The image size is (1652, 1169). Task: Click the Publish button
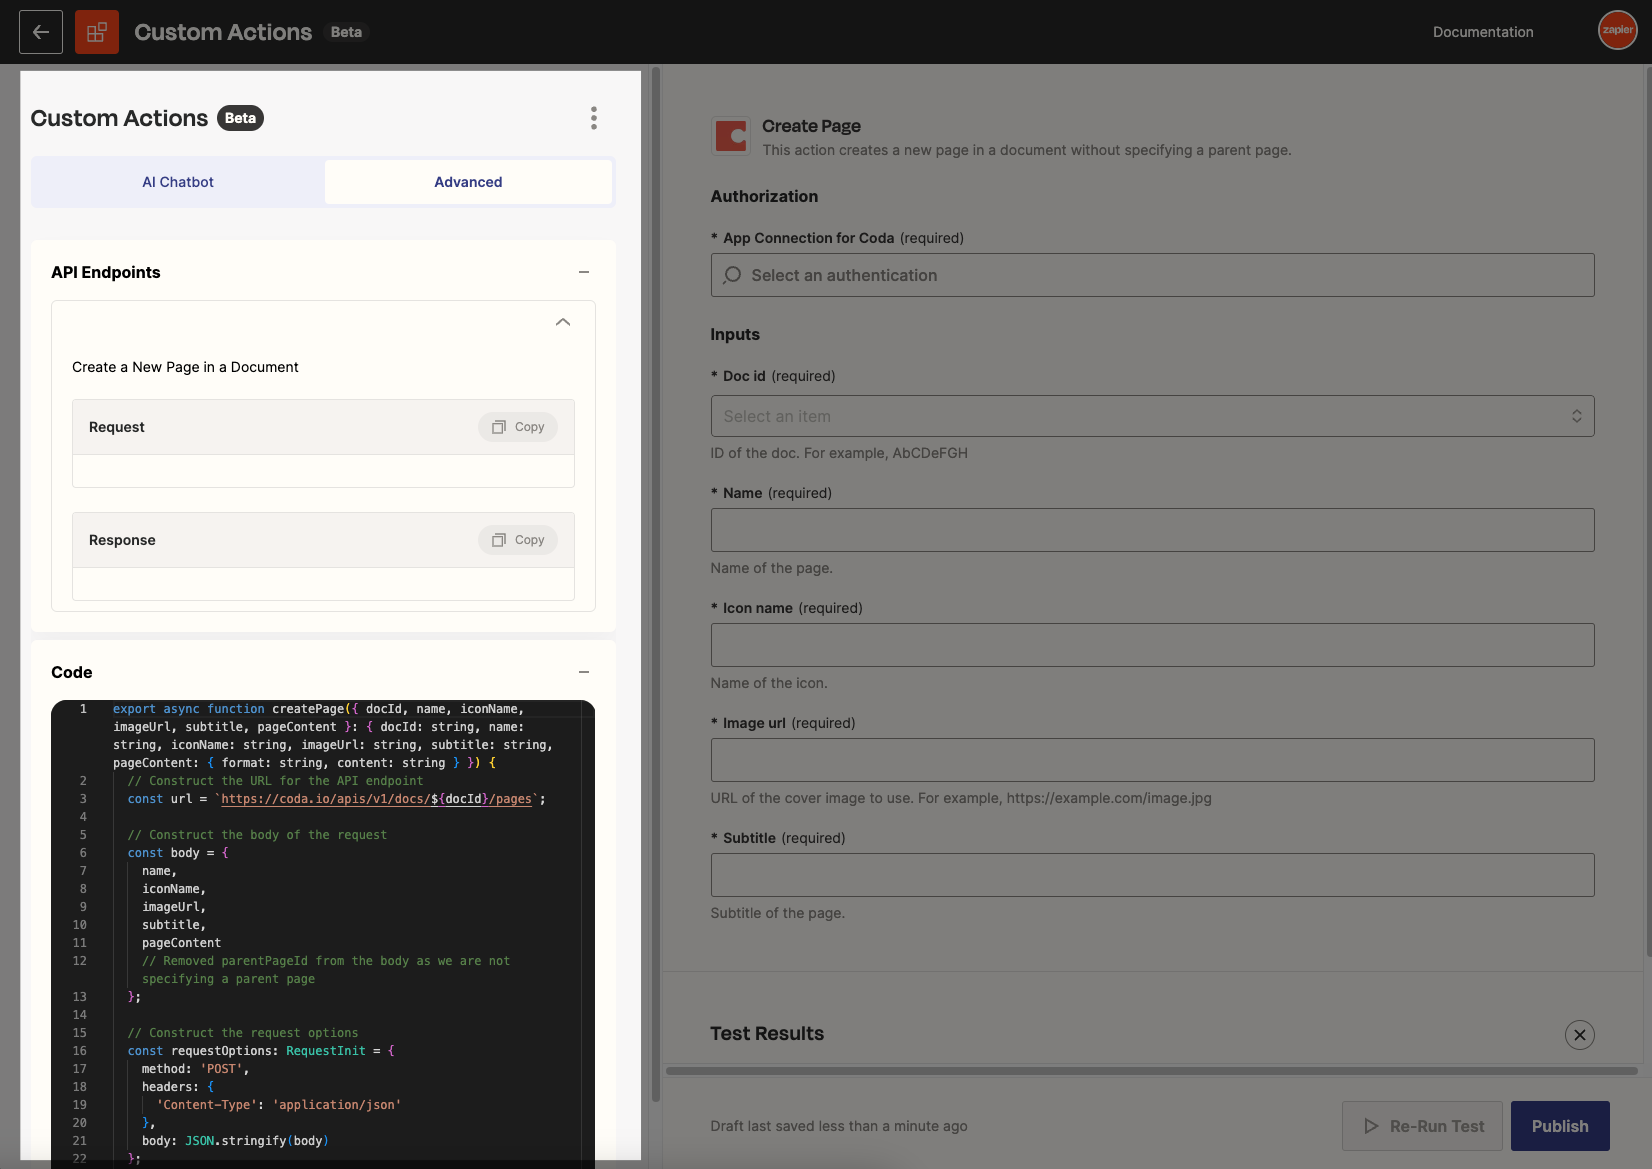1560,1126
